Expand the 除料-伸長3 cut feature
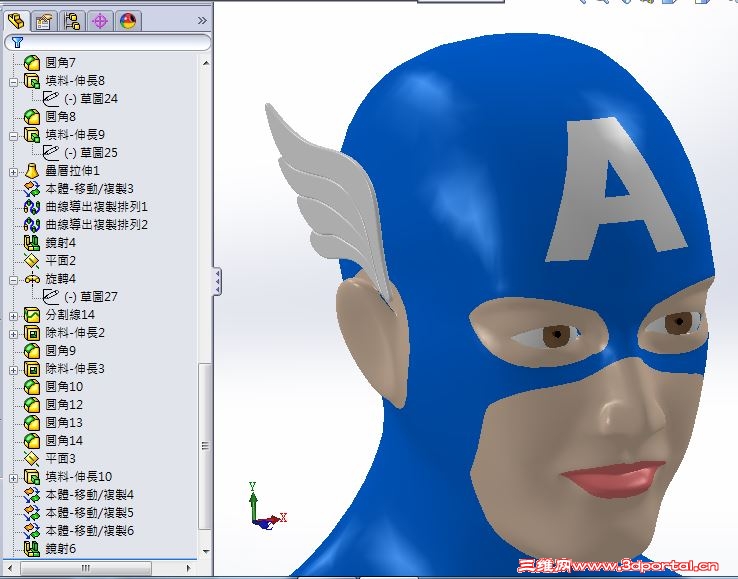The width and height of the screenshot is (738, 579). click(14, 370)
